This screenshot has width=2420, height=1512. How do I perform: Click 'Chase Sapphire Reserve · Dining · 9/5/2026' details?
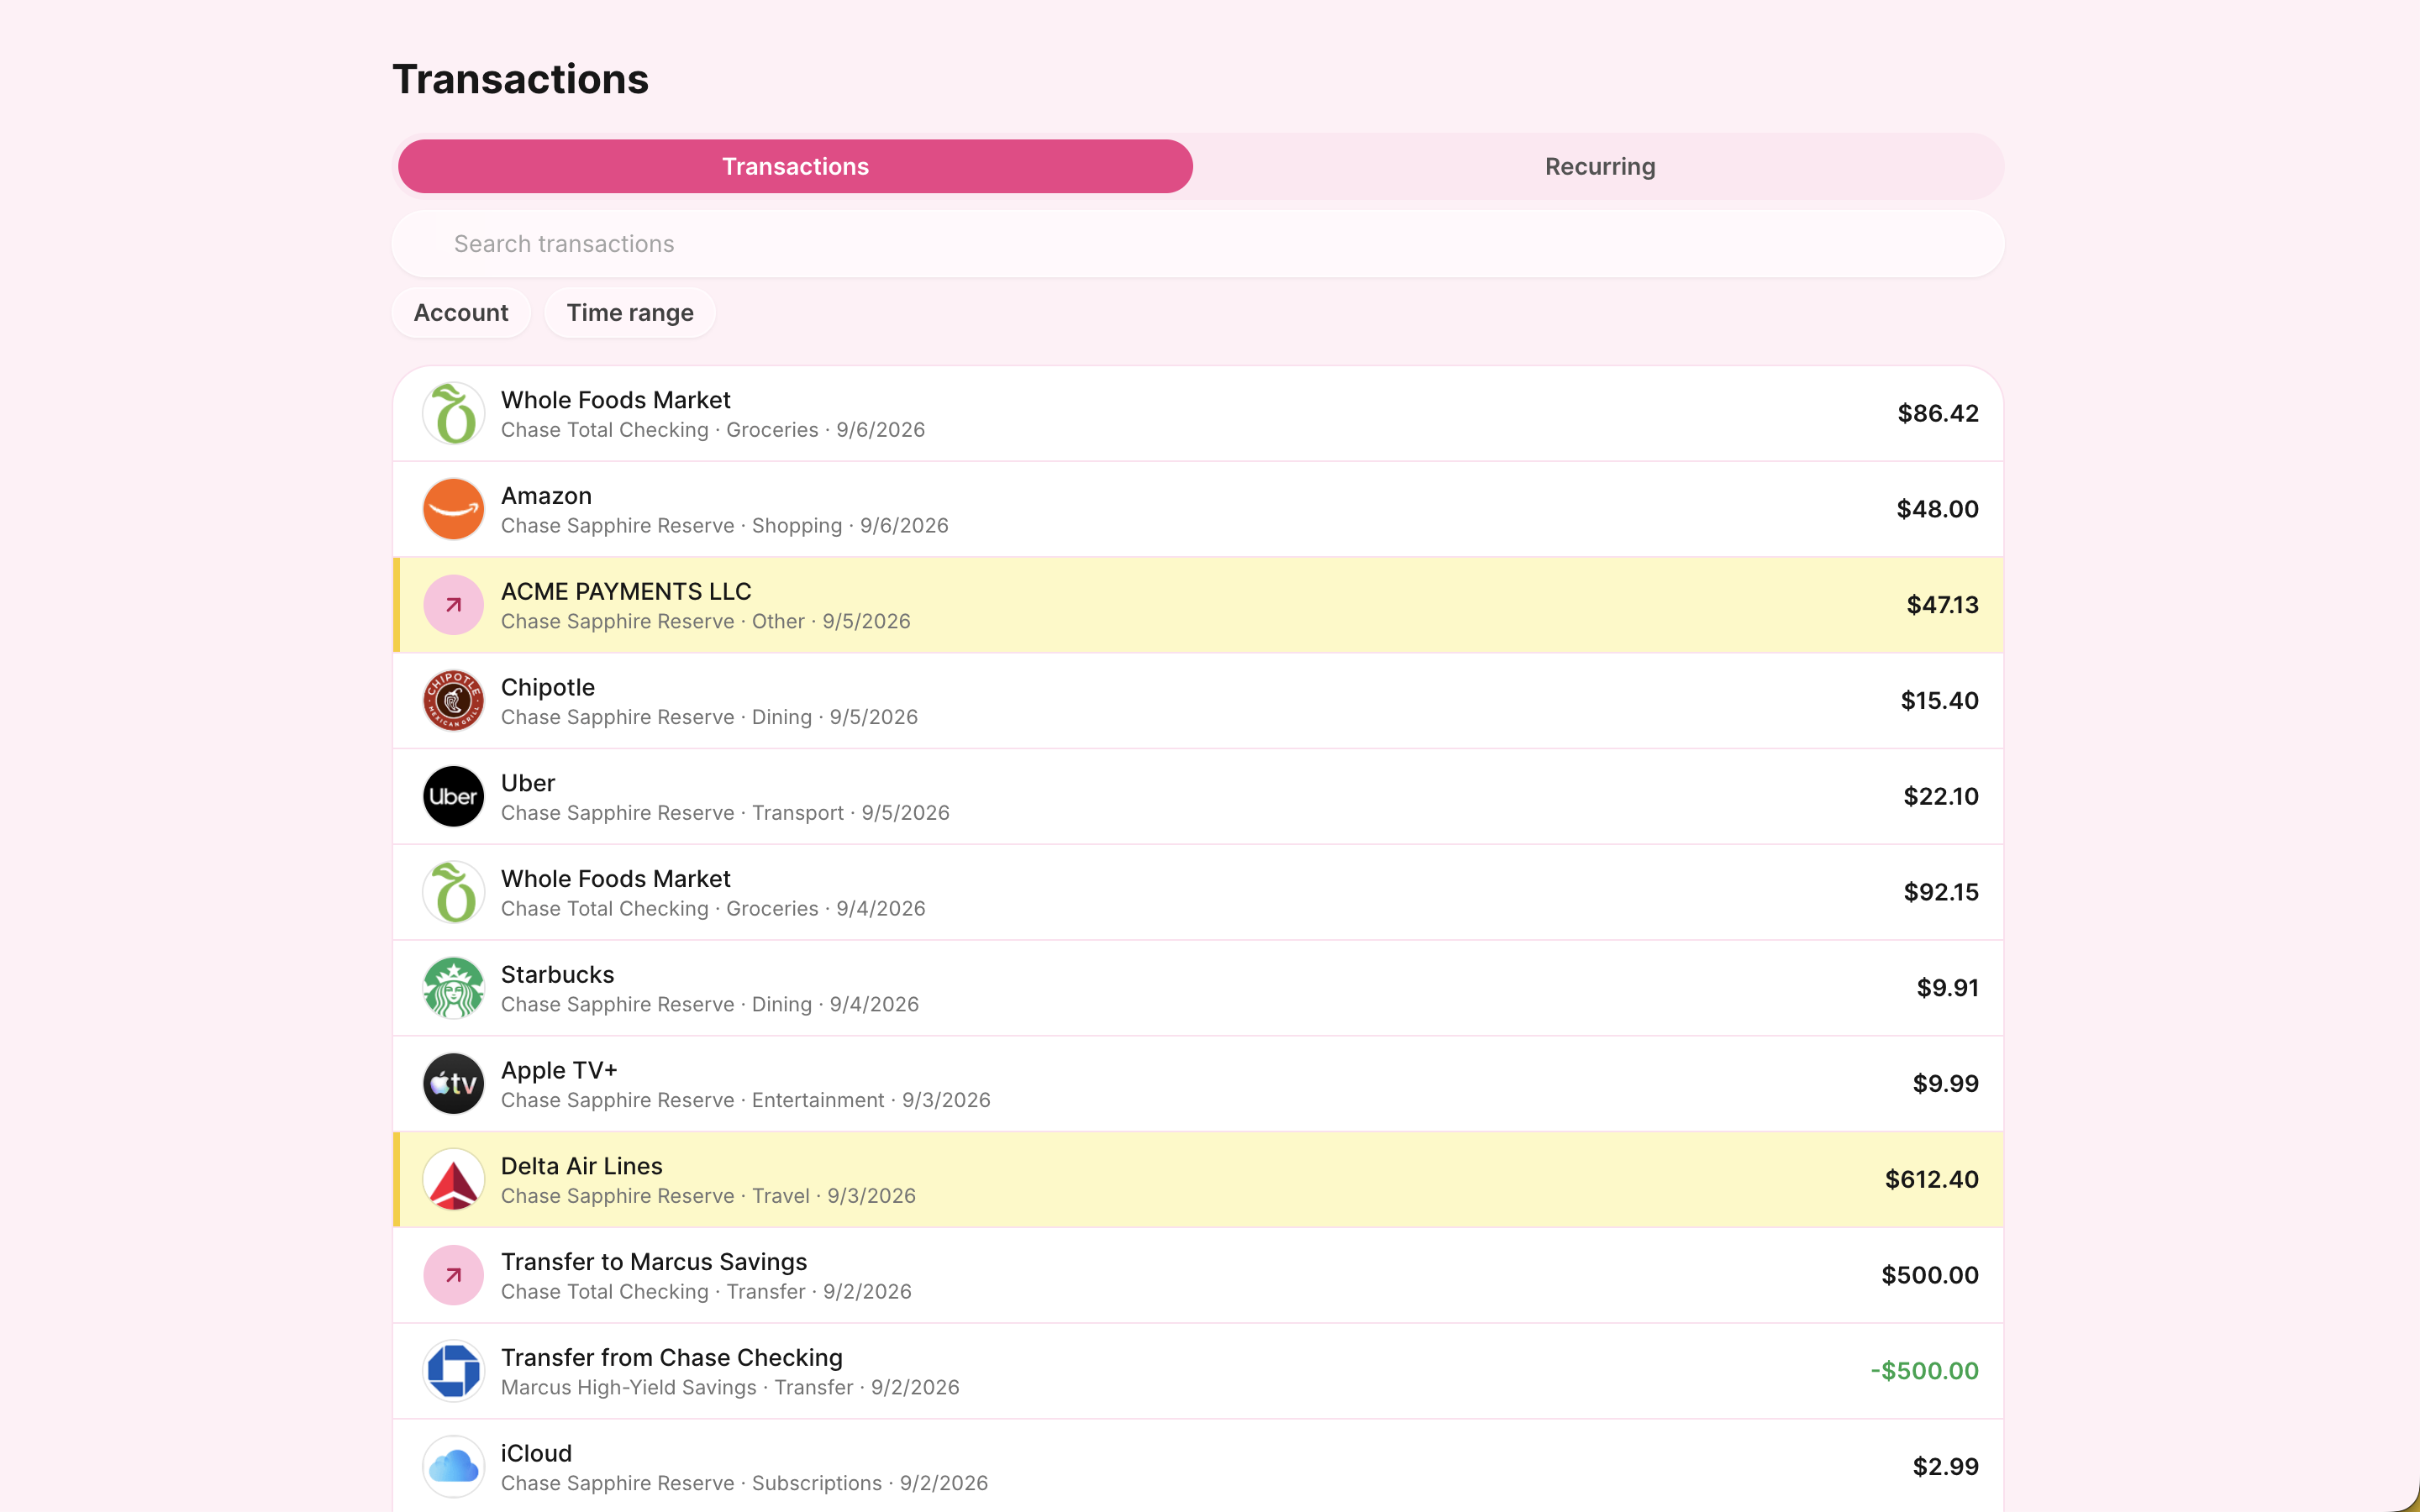pos(709,718)
